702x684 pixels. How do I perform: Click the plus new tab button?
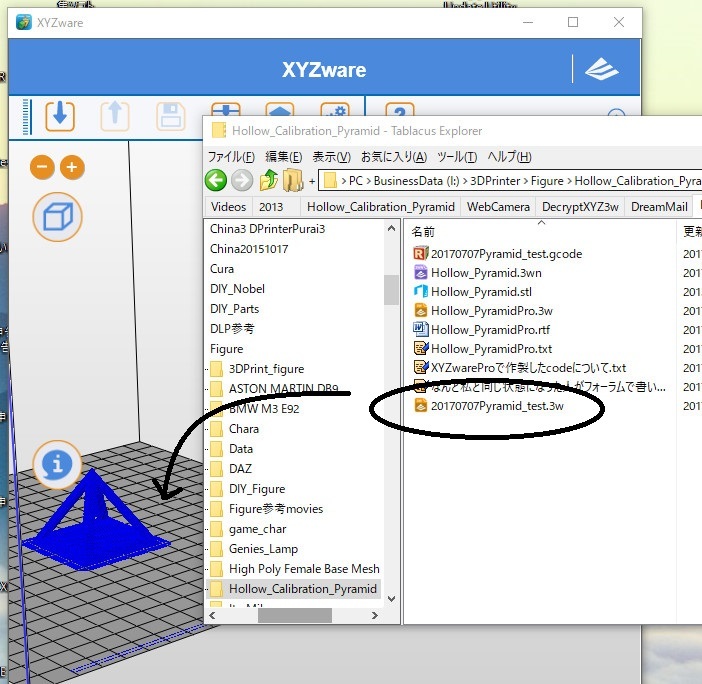coord(312,181)
